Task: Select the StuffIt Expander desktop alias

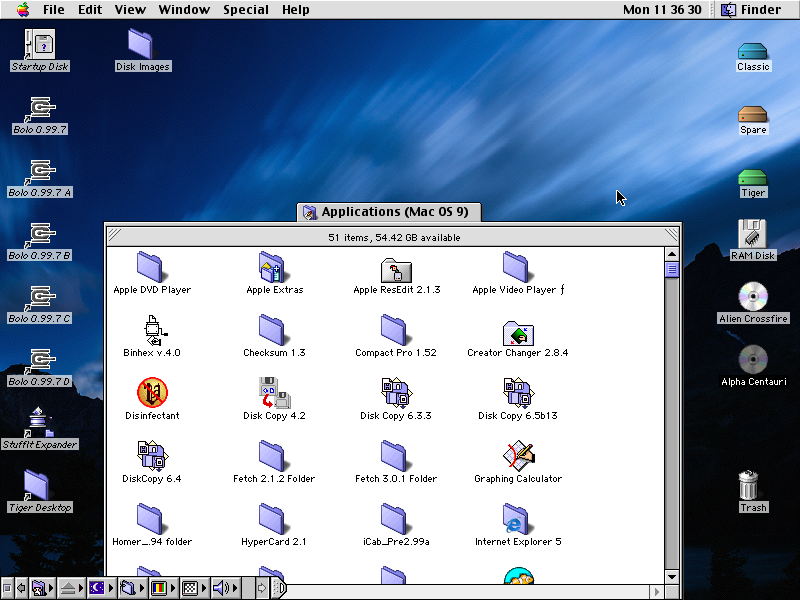Action: (x=40, y=422)
